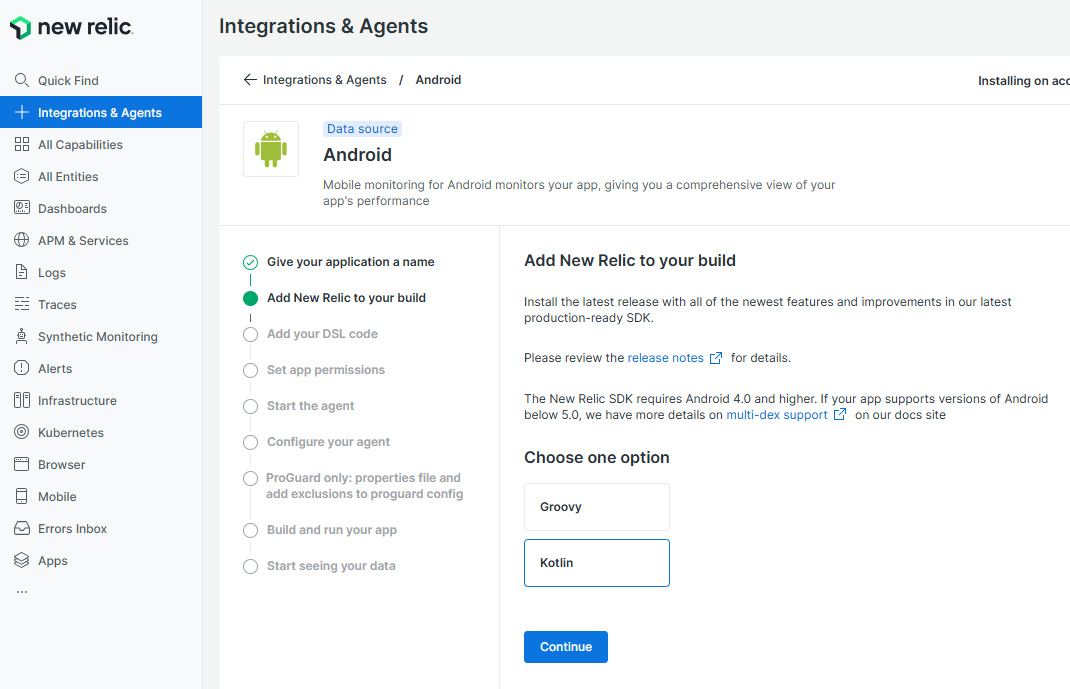Click the Android data source heading

358,155
